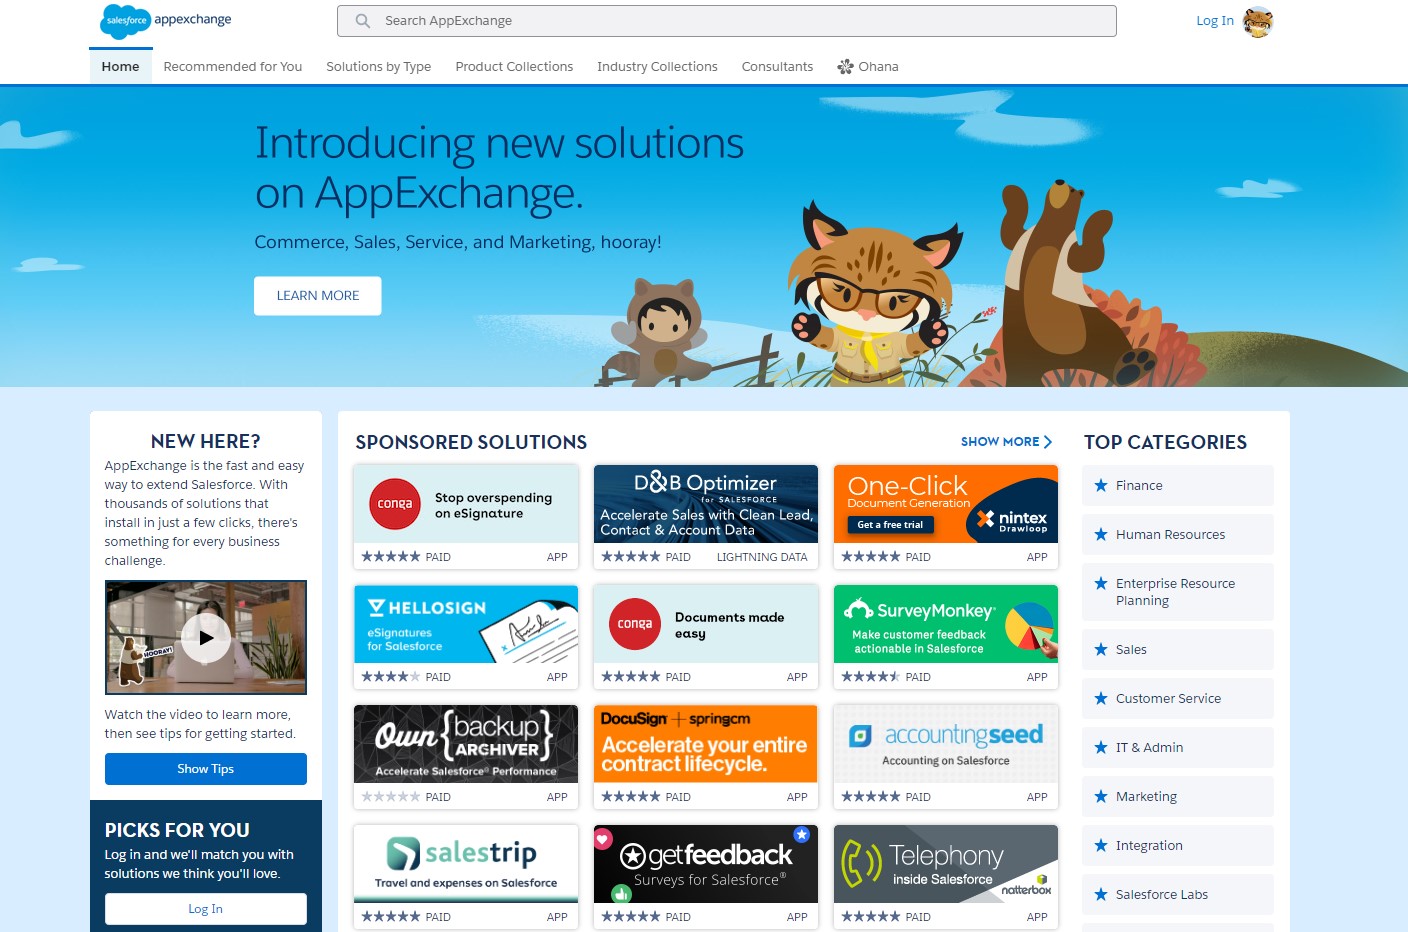Click the Learn More banner button
Image resolution: width=1408 pixels, height=932 pixels.
tap(318, 296)
